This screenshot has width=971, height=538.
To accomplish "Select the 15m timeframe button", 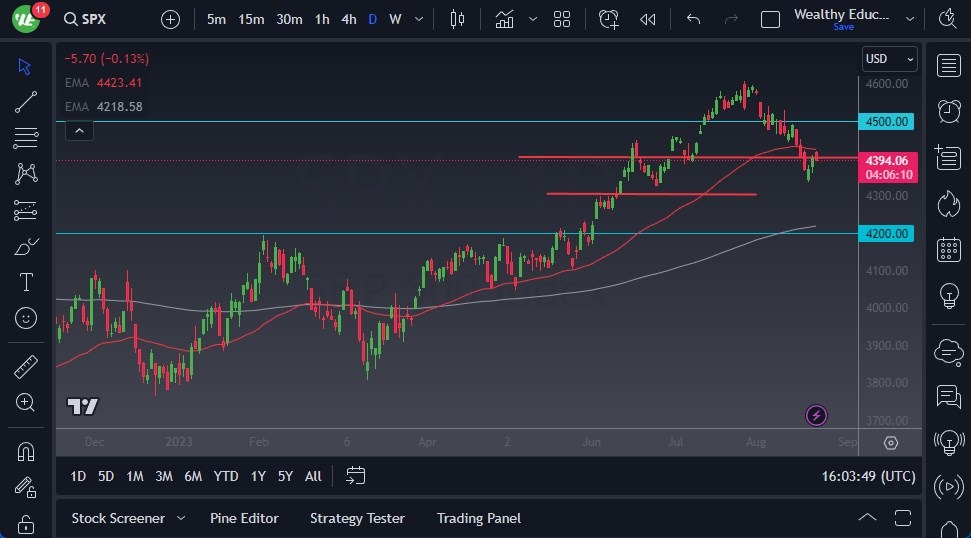I will click(x=251, y=19).
